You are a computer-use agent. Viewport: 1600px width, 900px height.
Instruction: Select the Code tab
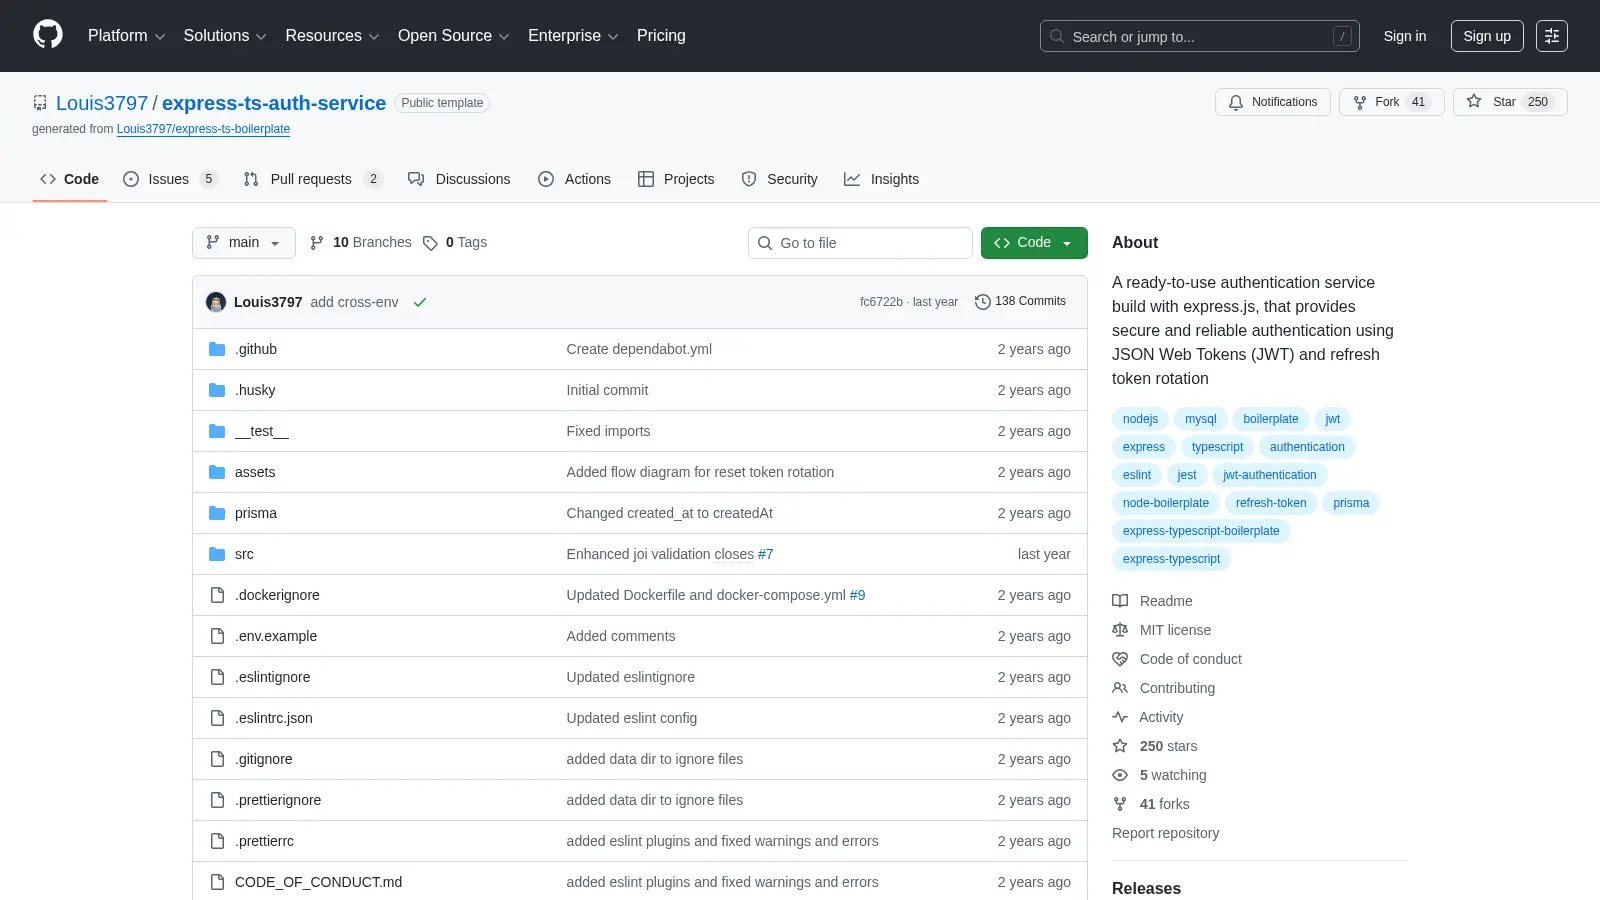pyautogui.click(x=69, y=179)
